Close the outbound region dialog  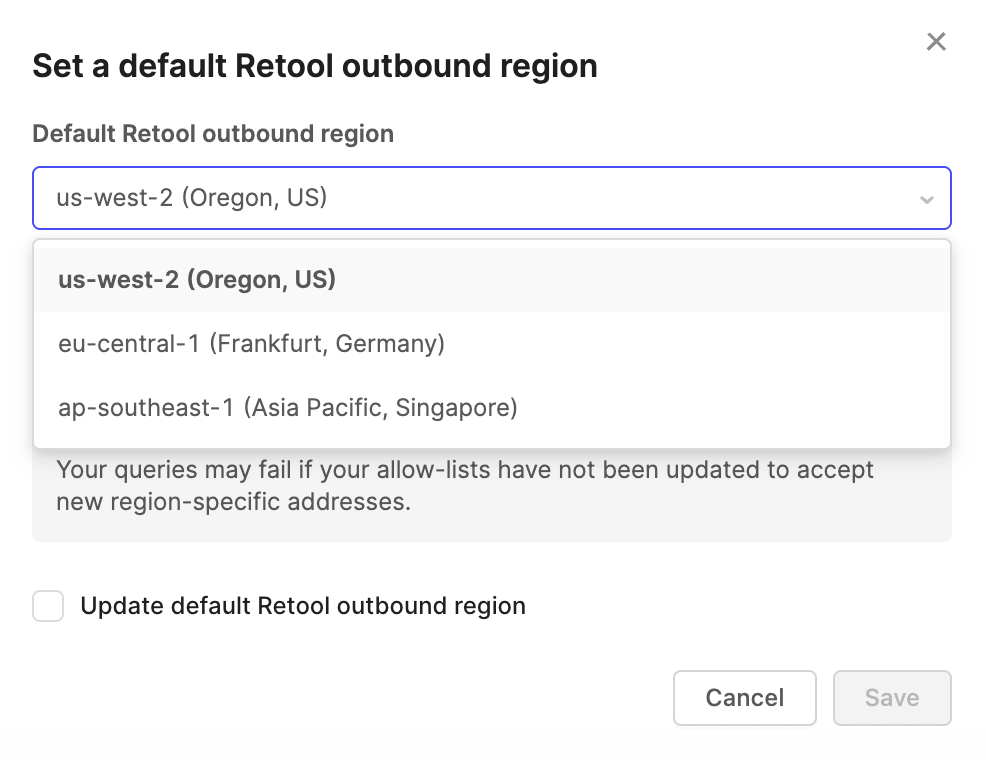pos(936,42)
